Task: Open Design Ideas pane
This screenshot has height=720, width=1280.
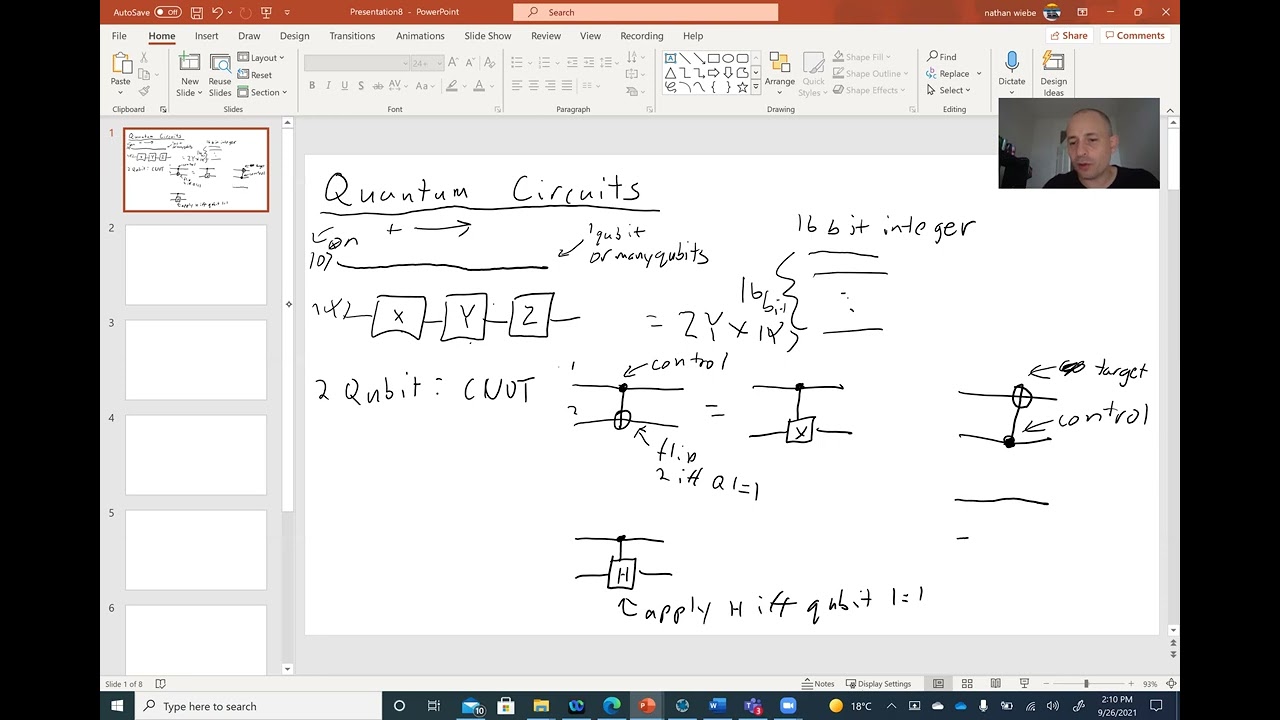Action: [1053, 73]
